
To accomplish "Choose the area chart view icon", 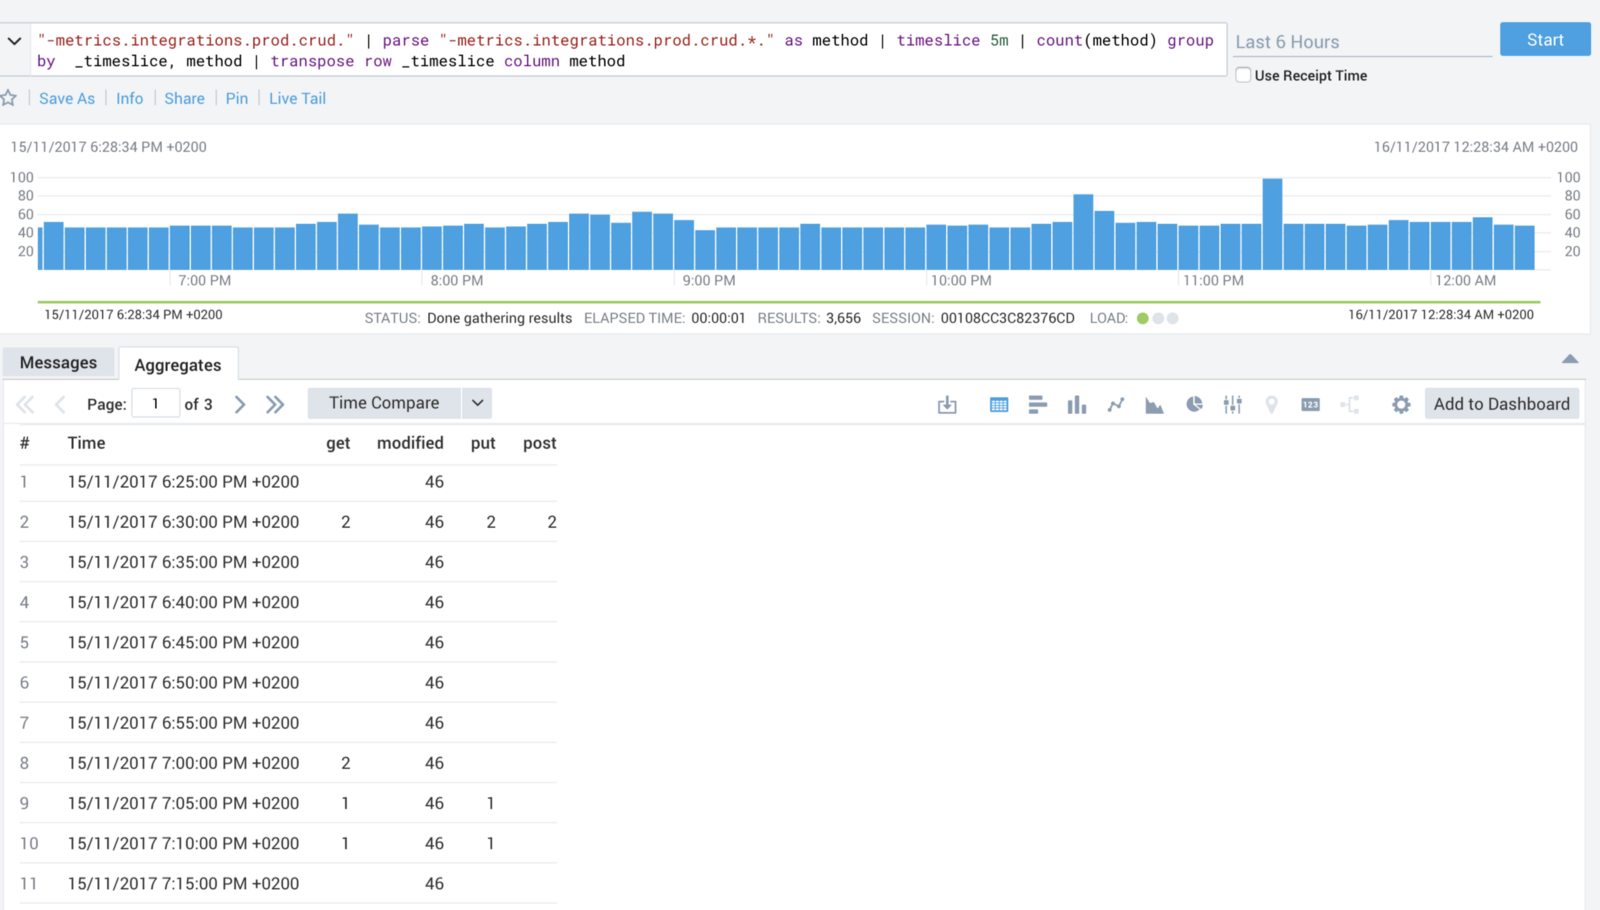I will pos(1154,405).
